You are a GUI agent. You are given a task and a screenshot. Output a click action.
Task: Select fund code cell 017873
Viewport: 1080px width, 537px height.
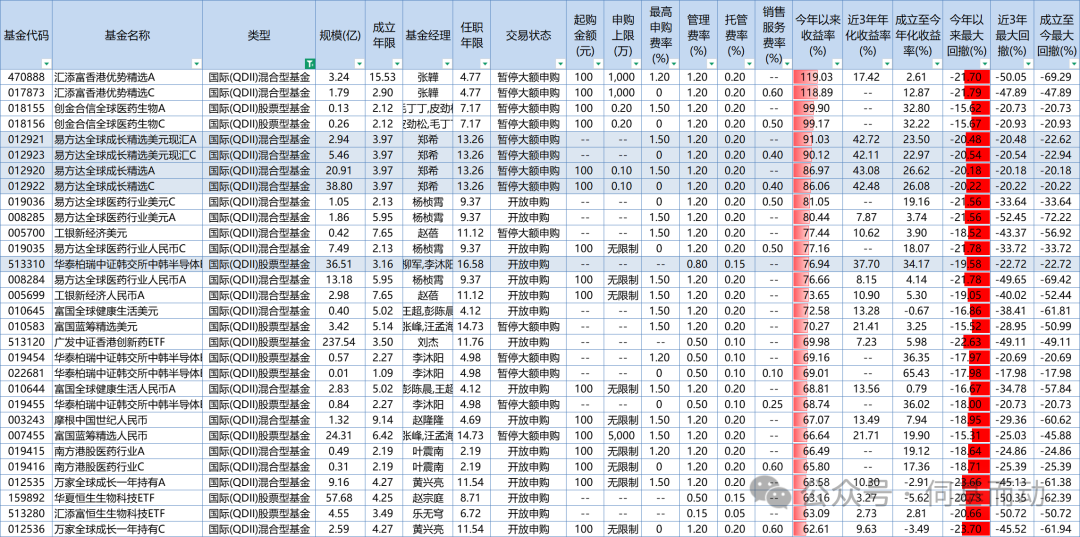pyautogui.click(x=26, y=92)
